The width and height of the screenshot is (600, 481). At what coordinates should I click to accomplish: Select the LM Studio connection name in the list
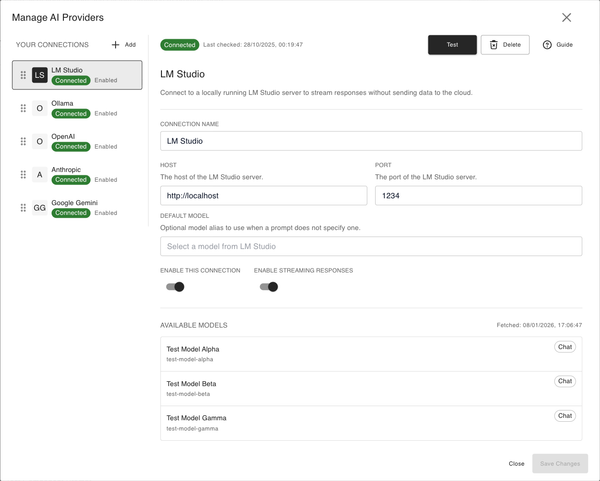tap(67, 70)
